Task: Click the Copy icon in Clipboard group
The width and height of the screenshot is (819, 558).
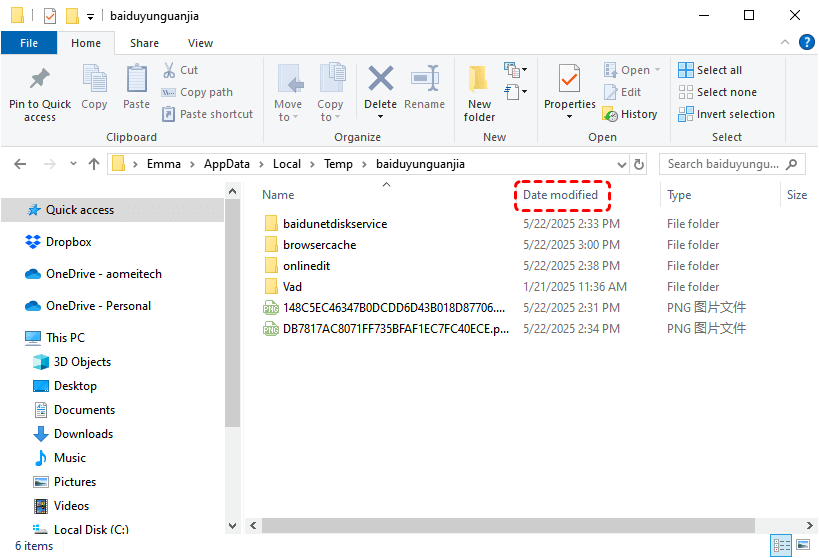Action: click(x=94, y=79)
